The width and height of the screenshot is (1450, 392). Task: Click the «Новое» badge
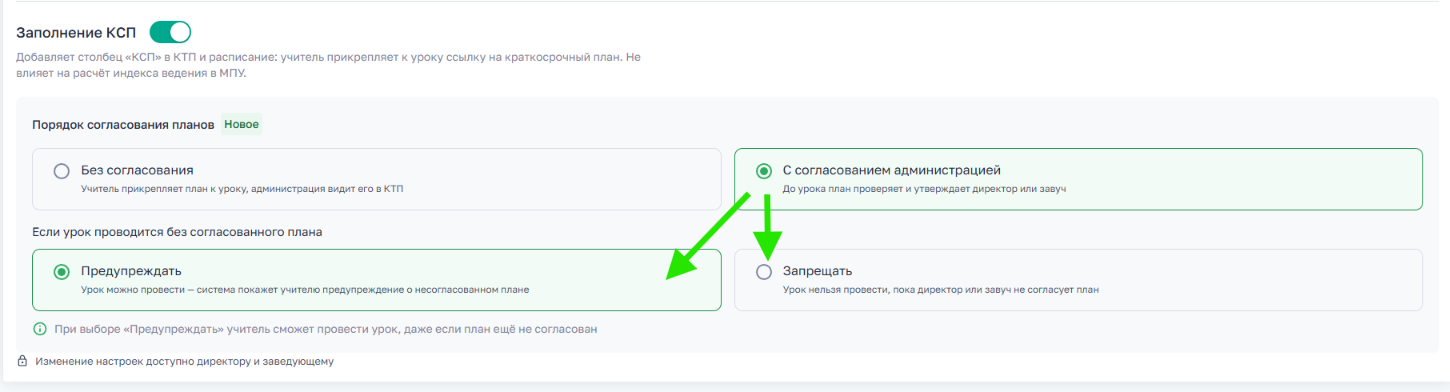tap(242, 125)
